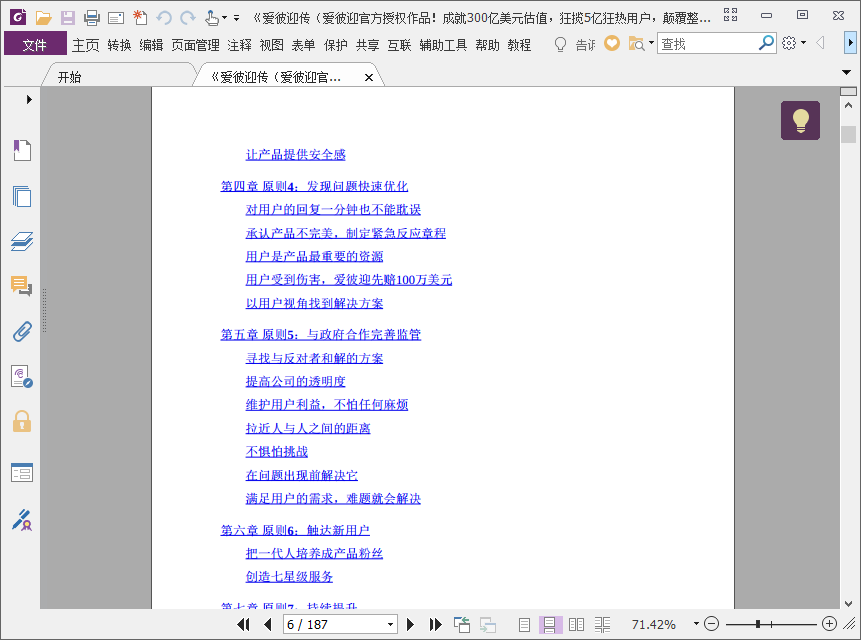This screenshot has height=640, width=861.
Task: Open settings gear icon in toolbar
Action: click(789, 43)
